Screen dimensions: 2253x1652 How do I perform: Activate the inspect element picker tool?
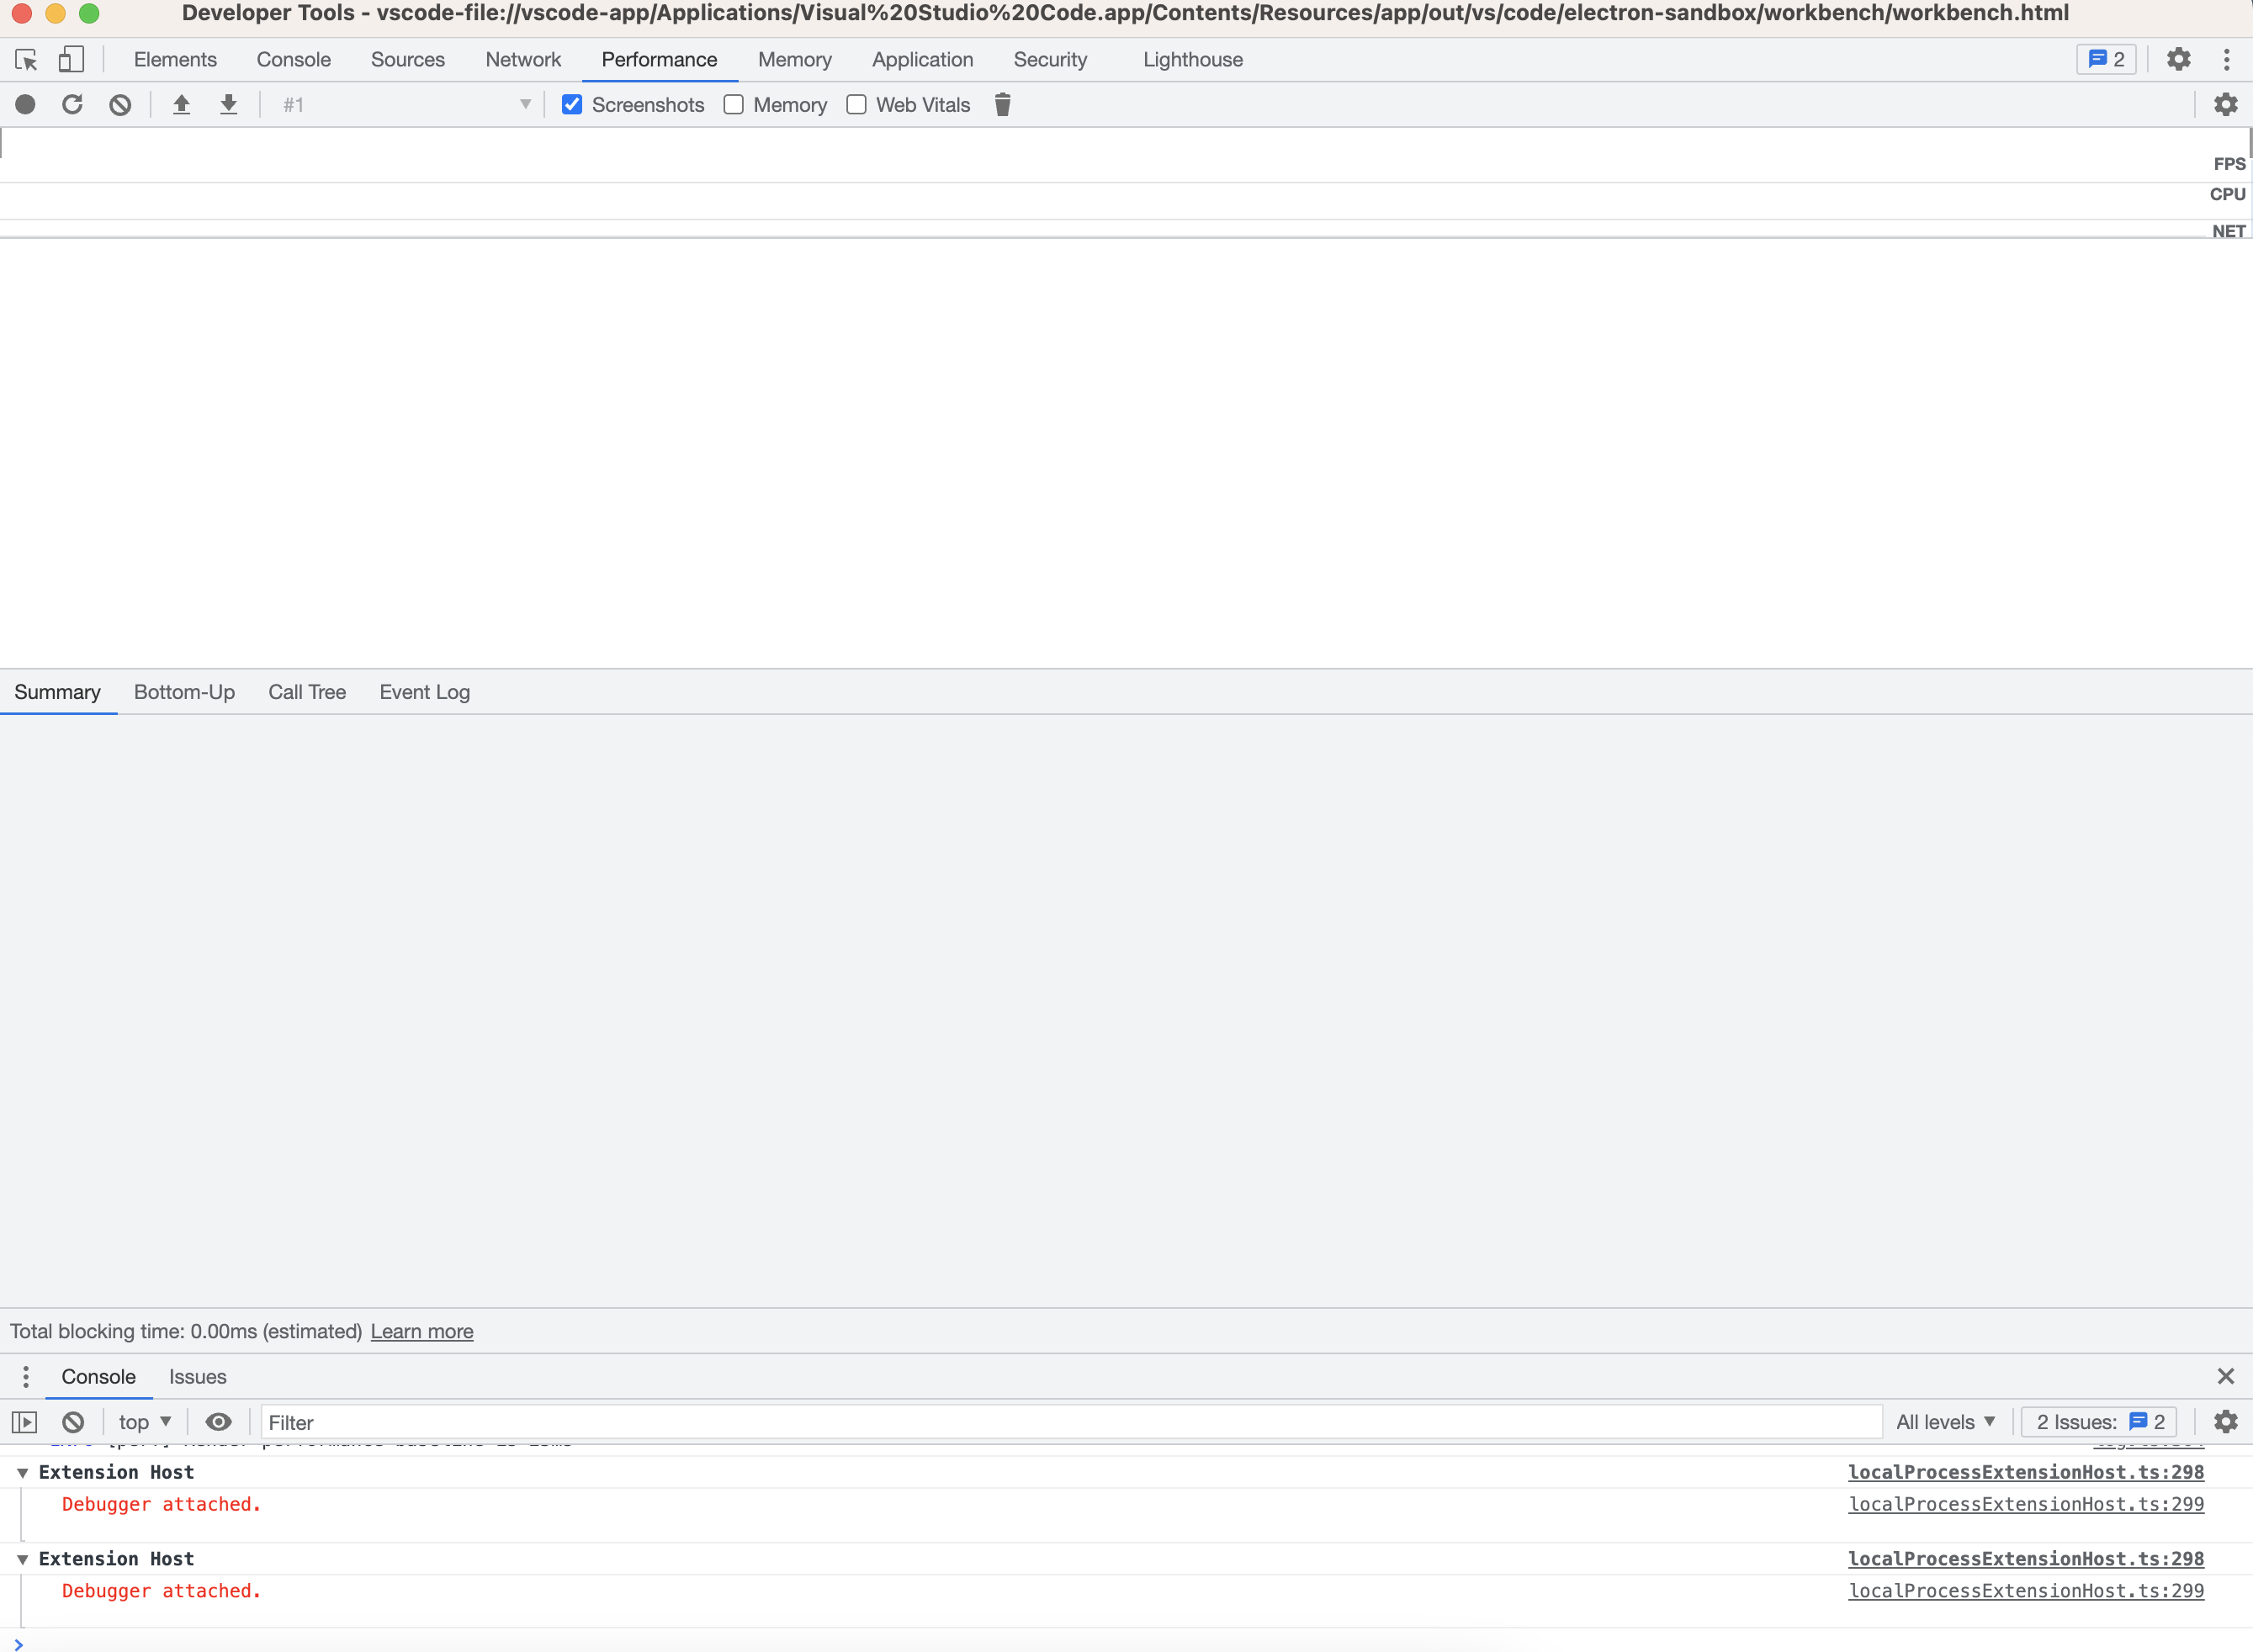(x=25, y=59)
